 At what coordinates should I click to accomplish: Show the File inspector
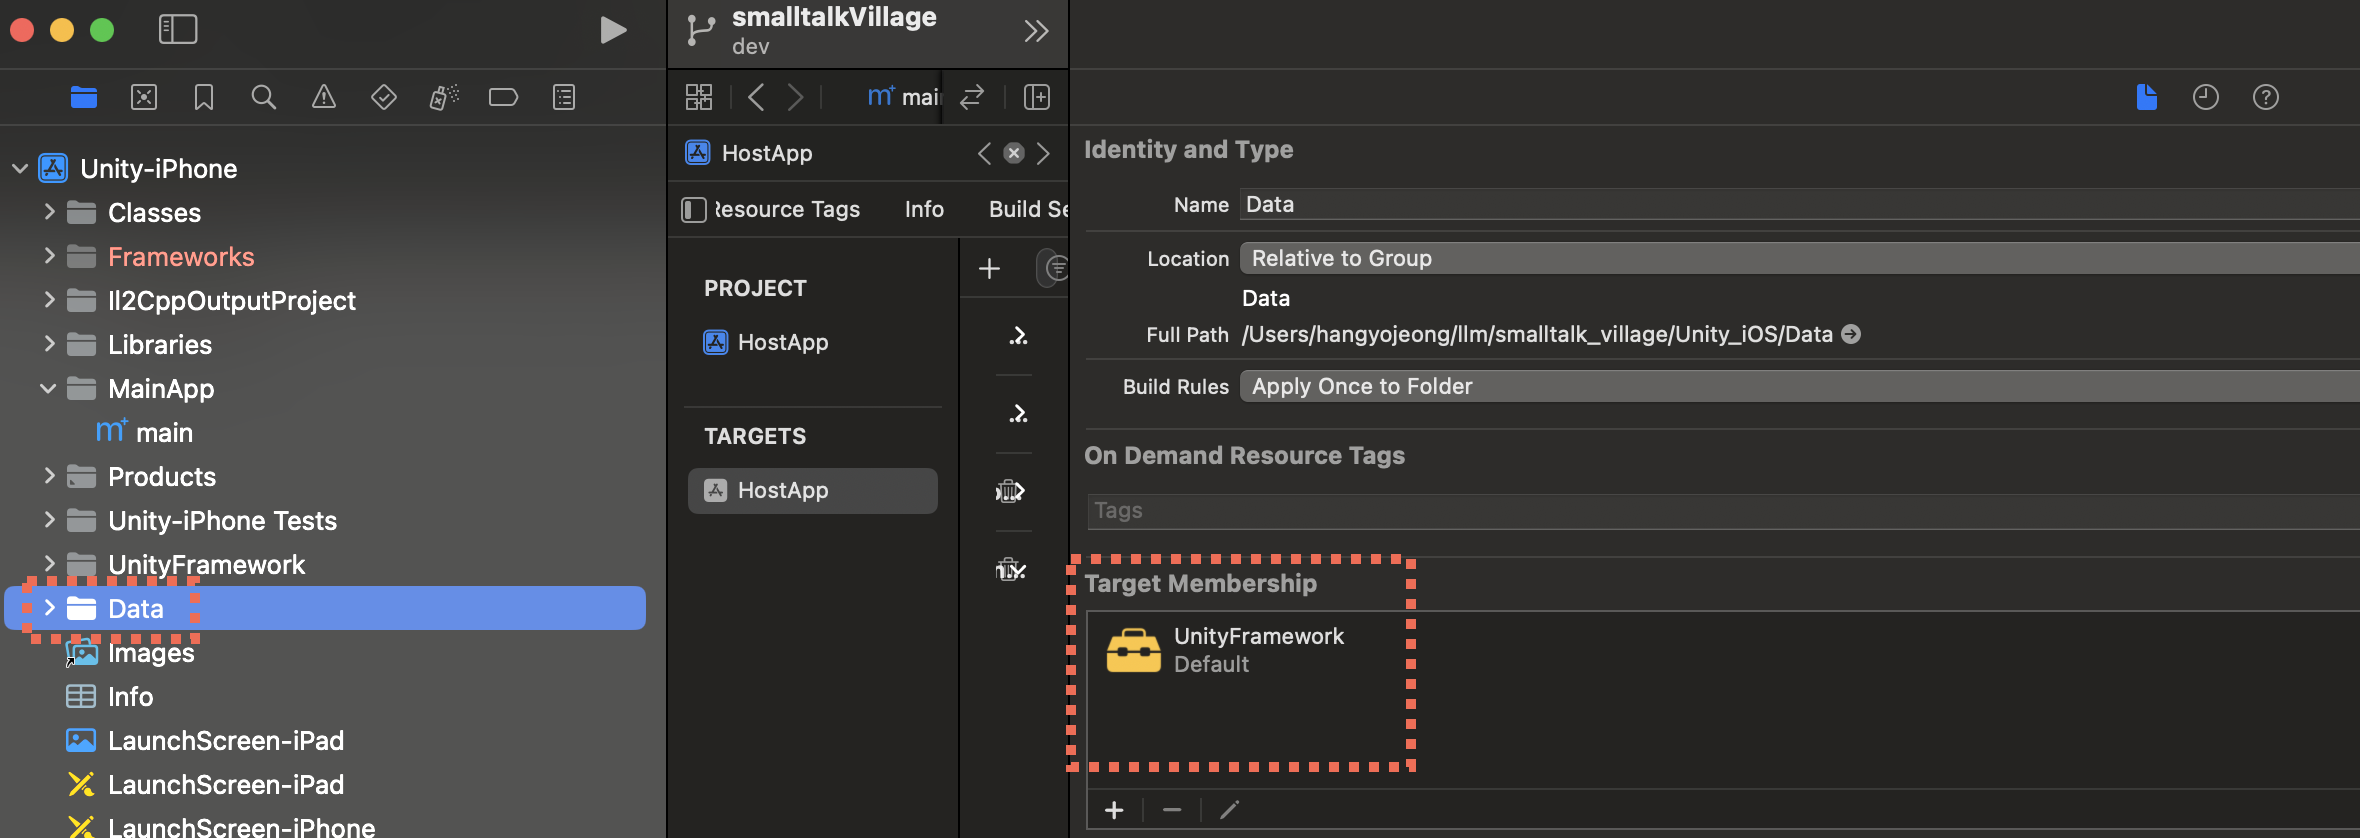tap(2146, 97)
